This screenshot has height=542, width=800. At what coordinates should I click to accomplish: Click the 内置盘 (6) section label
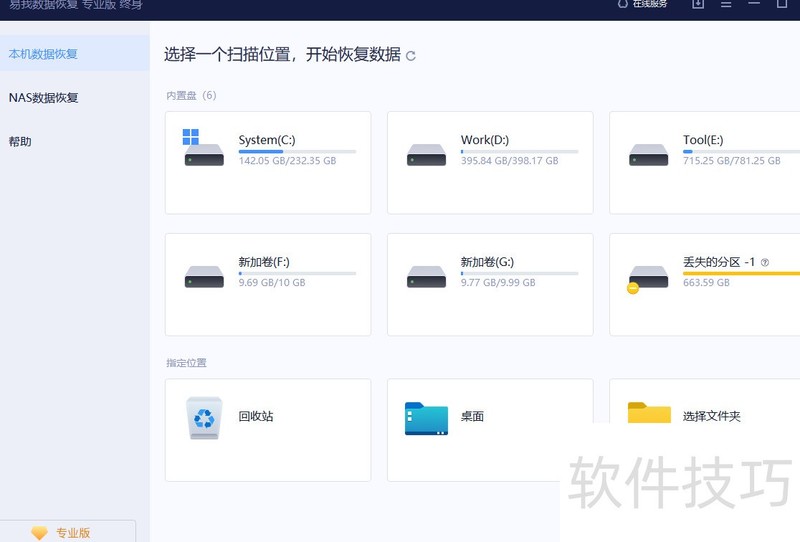point(191,96)
